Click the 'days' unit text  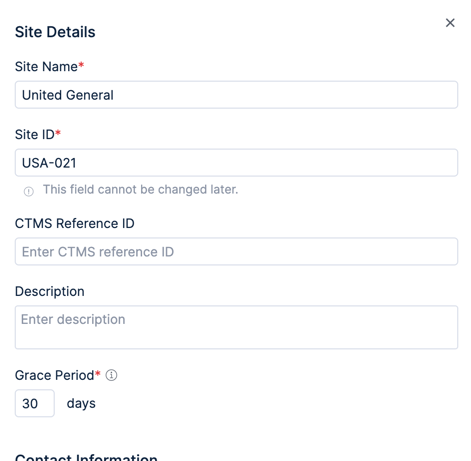point(81,403)
